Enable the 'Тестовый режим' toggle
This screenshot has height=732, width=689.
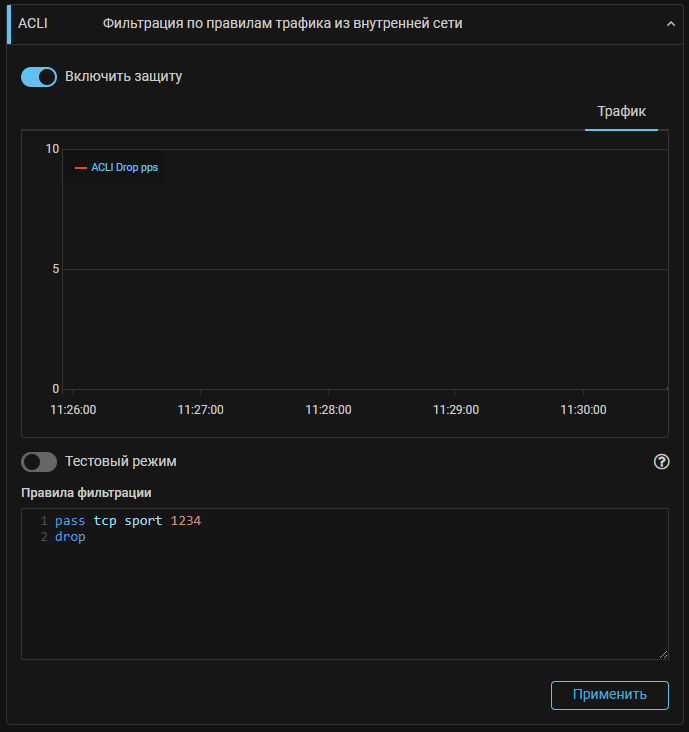click(39, 462)
